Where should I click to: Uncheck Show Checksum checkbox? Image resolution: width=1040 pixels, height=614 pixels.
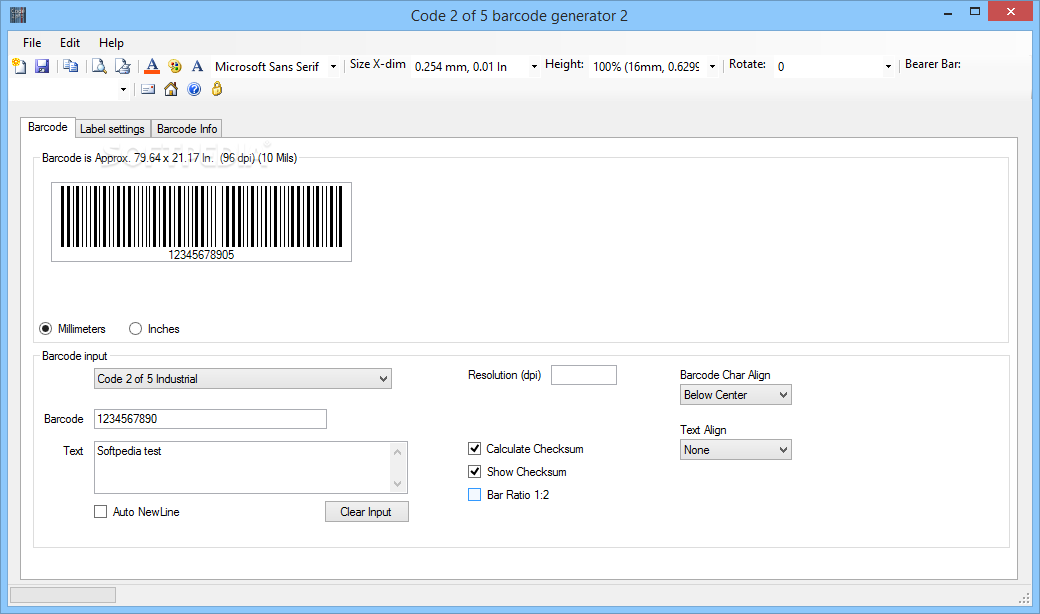(x=474, y=471)
